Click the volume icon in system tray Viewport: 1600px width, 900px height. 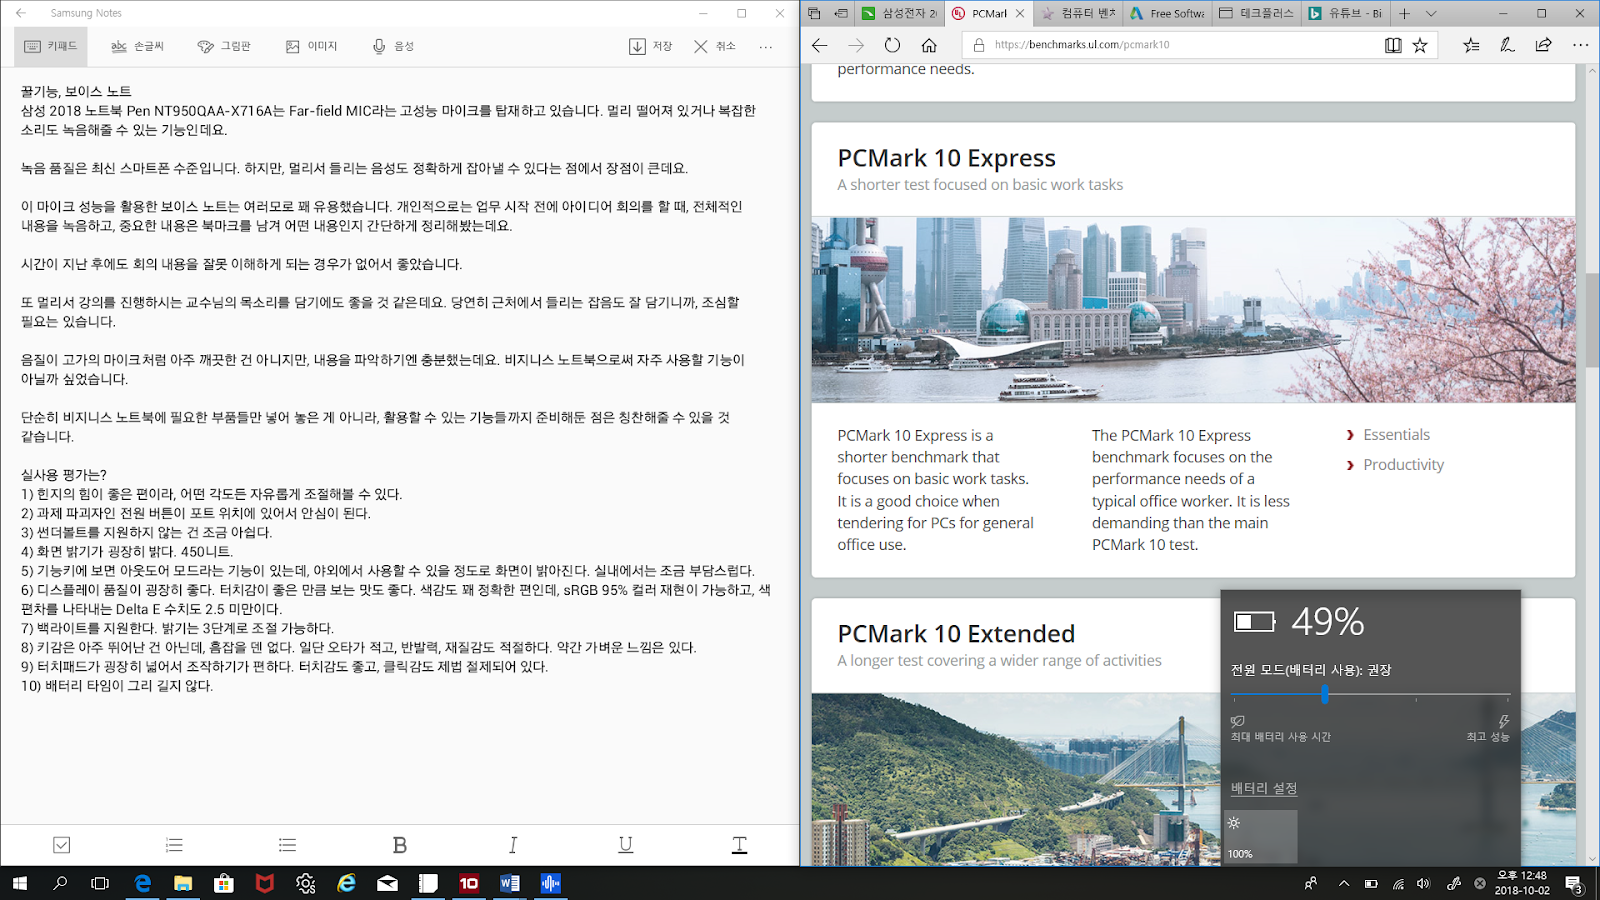point(1424,883)
